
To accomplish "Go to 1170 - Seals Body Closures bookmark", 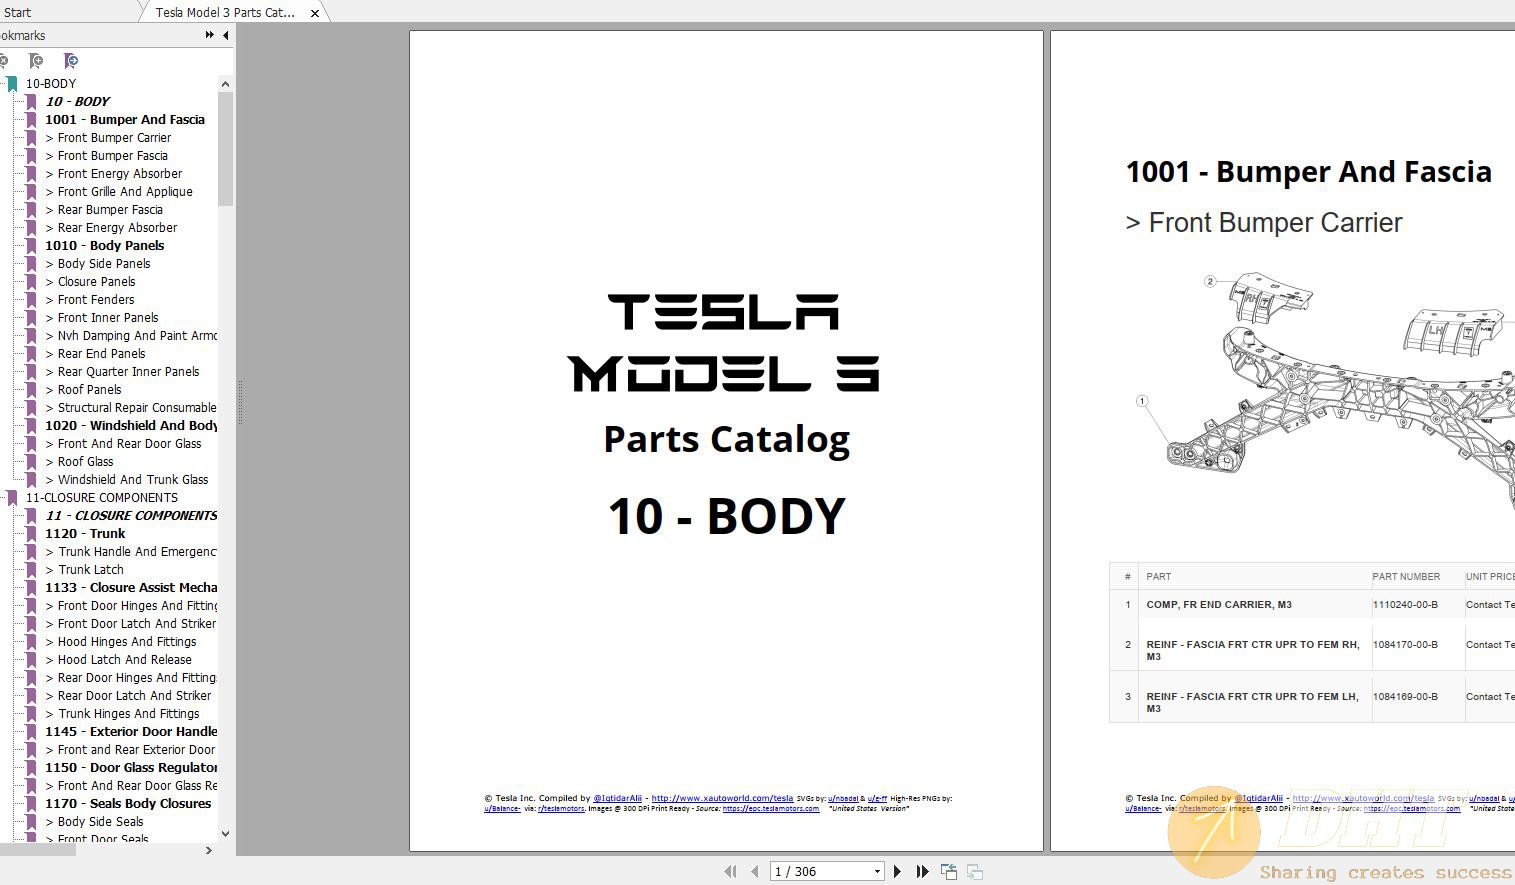I will (x=128, y=804).
